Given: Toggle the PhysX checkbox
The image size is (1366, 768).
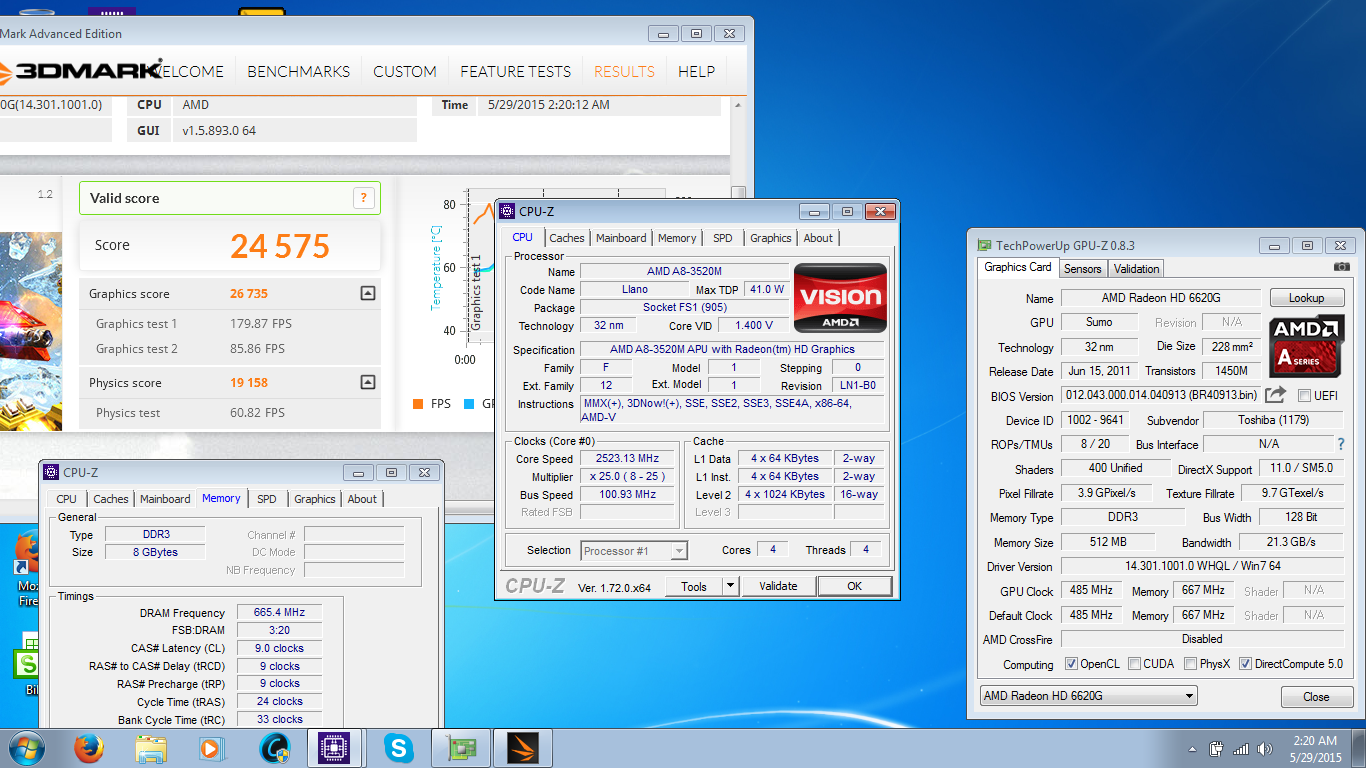Looking at the screenshot, I should 1190,664.
